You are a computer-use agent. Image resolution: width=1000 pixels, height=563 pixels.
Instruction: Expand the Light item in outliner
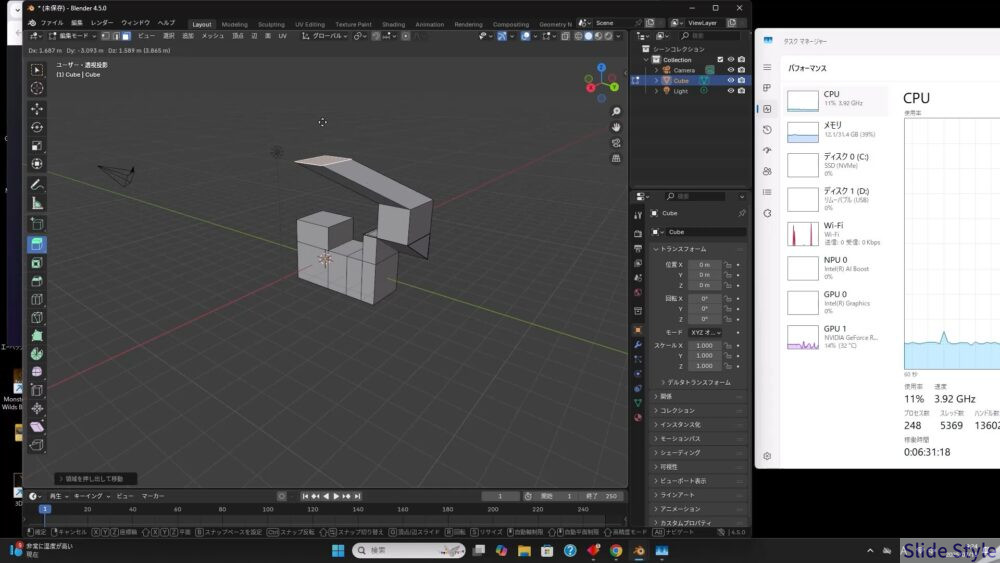coord(656,91)
